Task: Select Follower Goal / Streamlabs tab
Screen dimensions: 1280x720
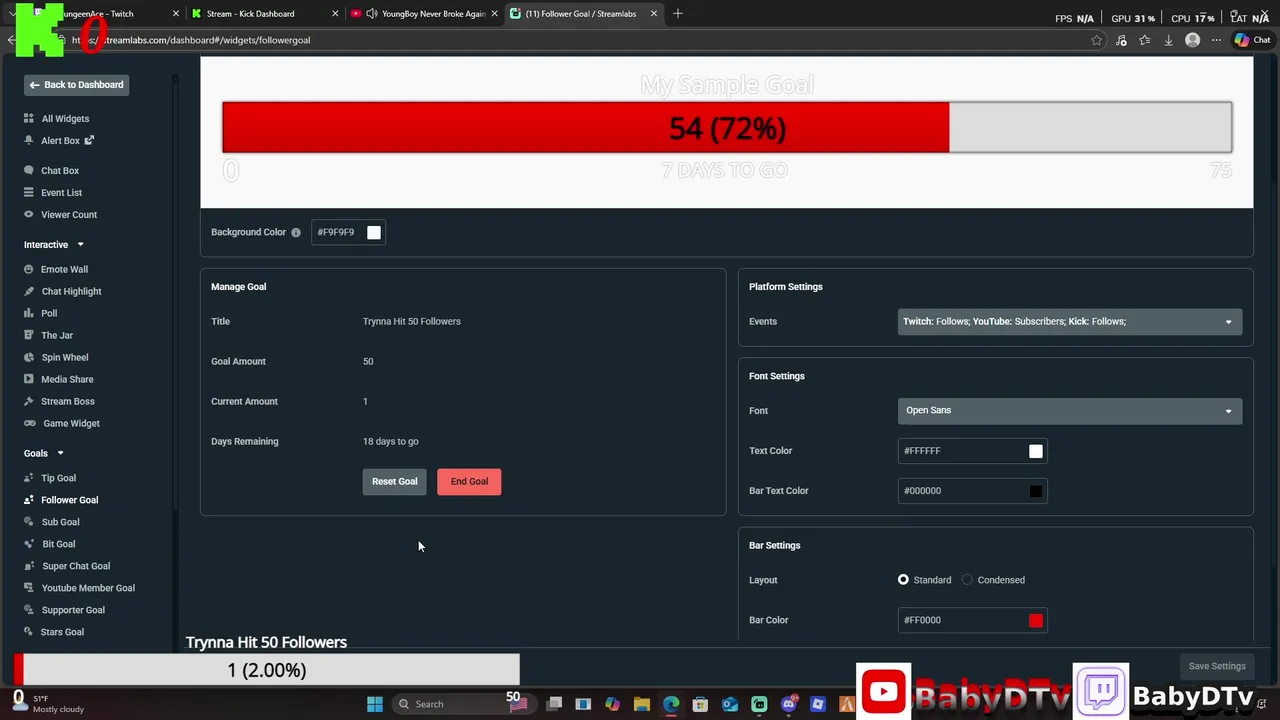Action: pos(583,14)
